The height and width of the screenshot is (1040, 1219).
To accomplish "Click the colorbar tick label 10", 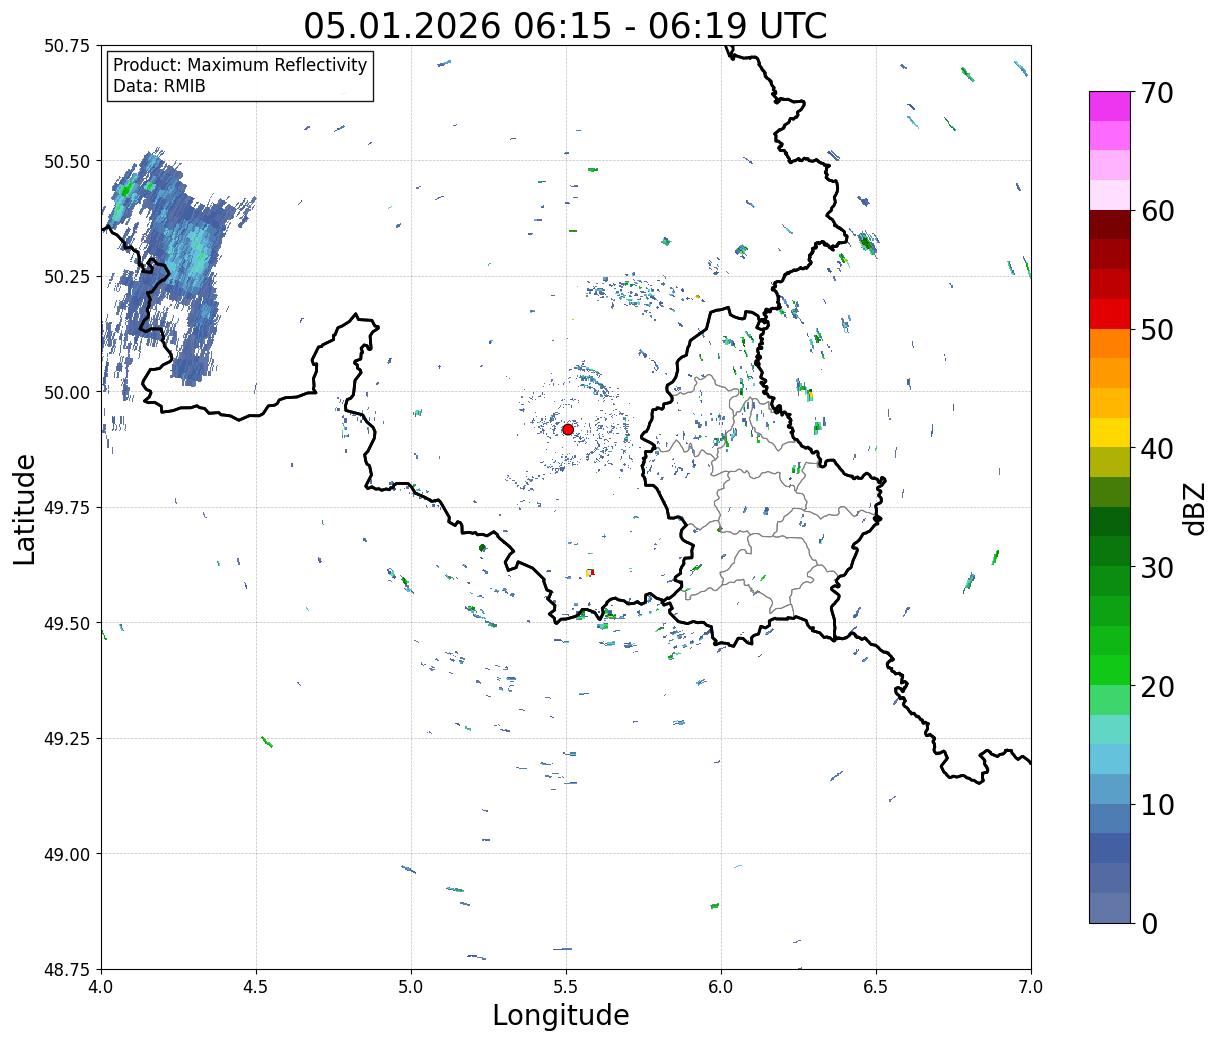I will coord(1156,805).
